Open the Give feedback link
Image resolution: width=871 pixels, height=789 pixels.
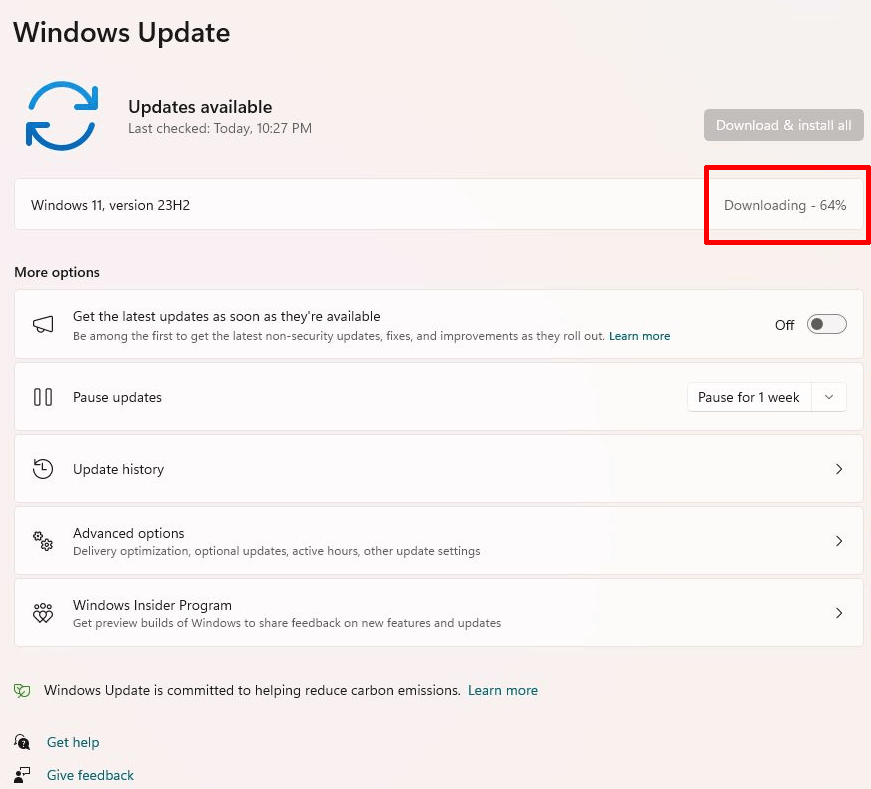point(90,775)
